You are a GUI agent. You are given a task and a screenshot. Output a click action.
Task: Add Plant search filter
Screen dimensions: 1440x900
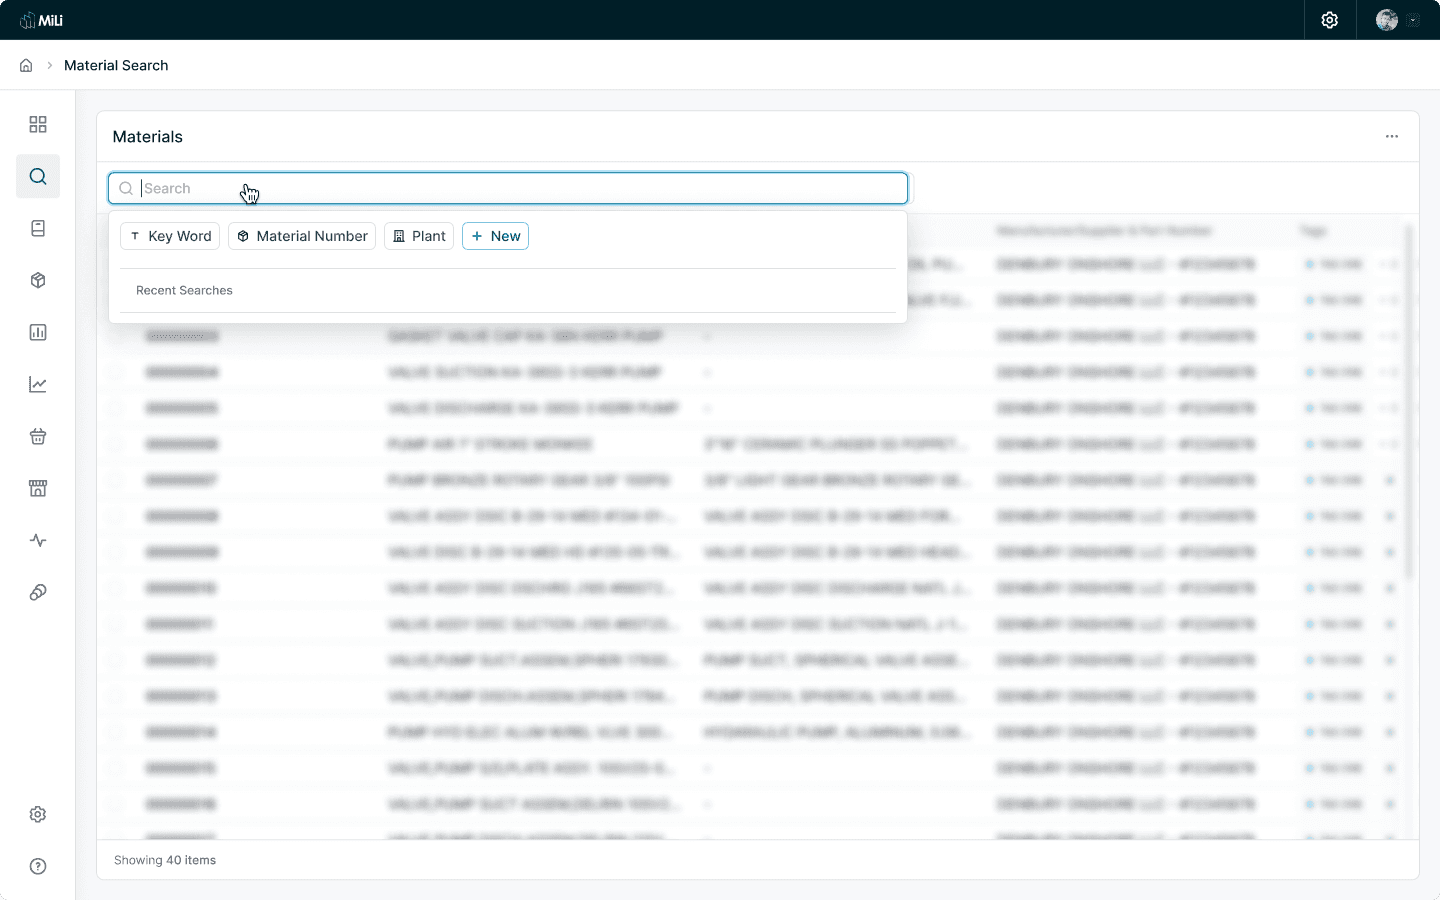coord(419,236)
